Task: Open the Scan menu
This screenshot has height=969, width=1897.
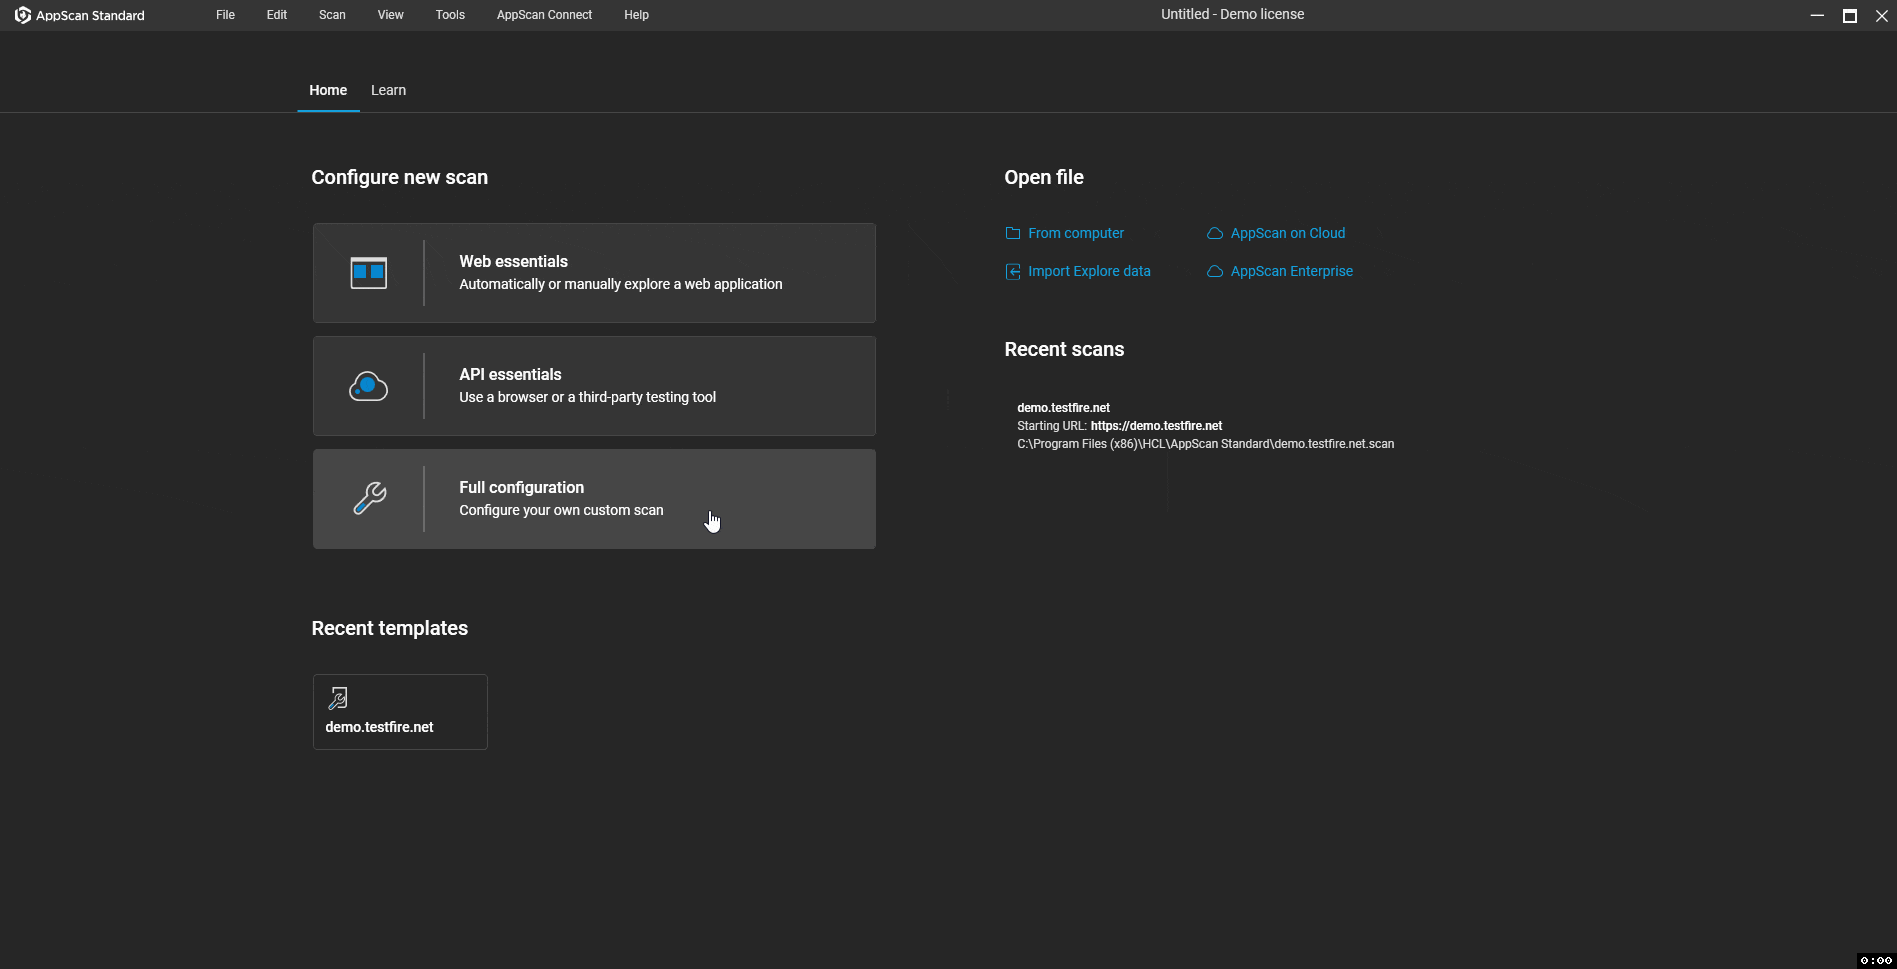Action: (332, 15)
